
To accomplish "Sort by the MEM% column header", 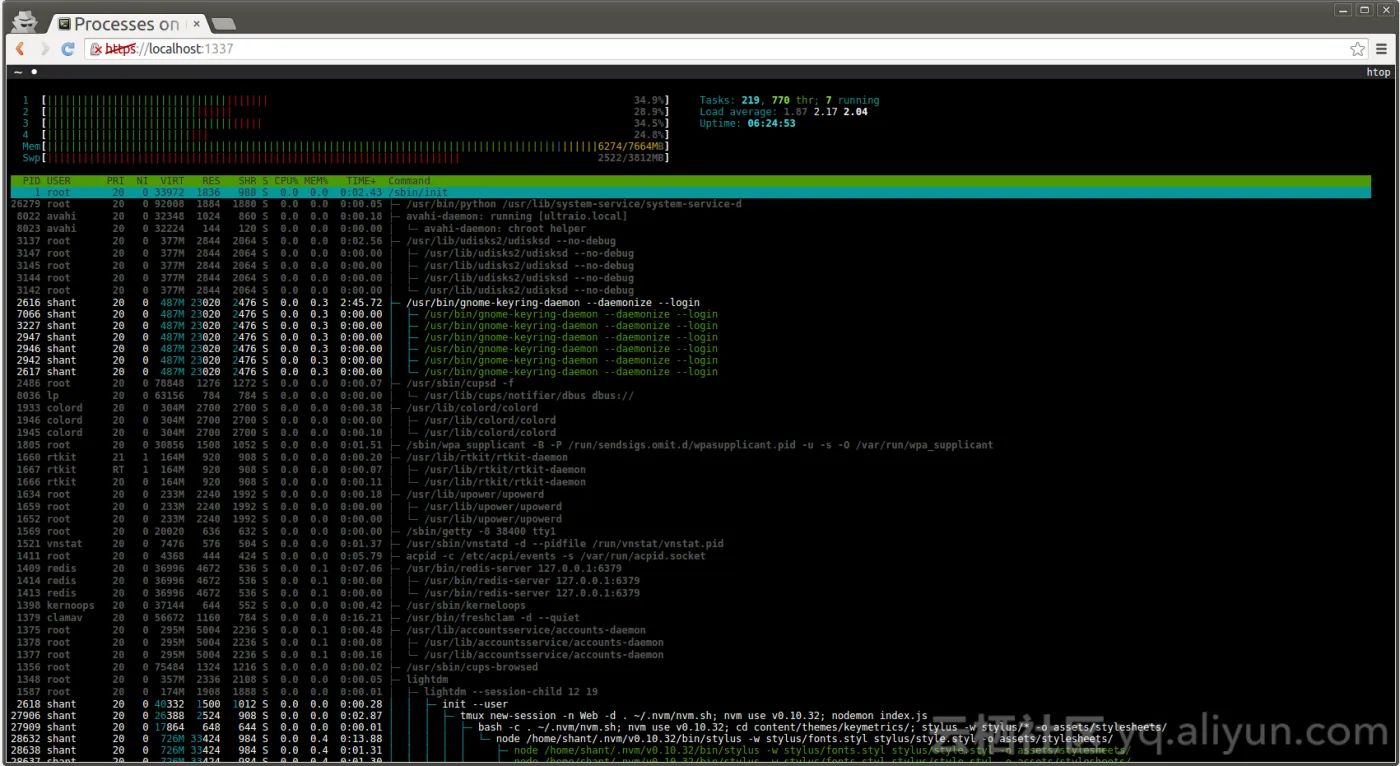I will (316, 181).
